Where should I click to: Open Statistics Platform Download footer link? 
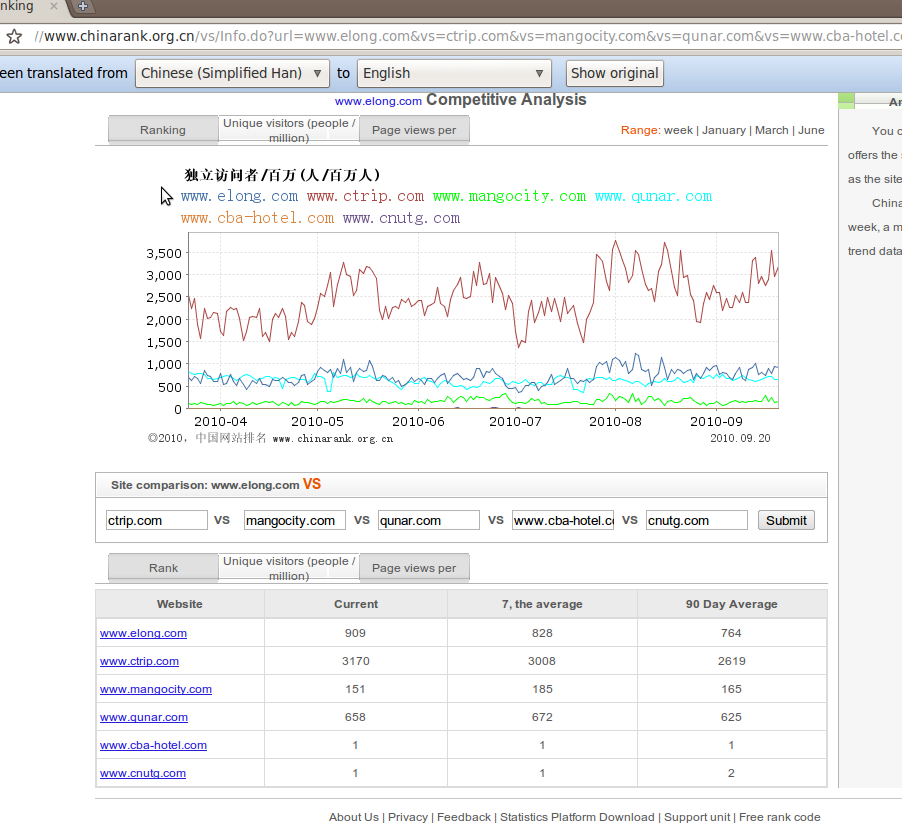click(x=577, y=817)
